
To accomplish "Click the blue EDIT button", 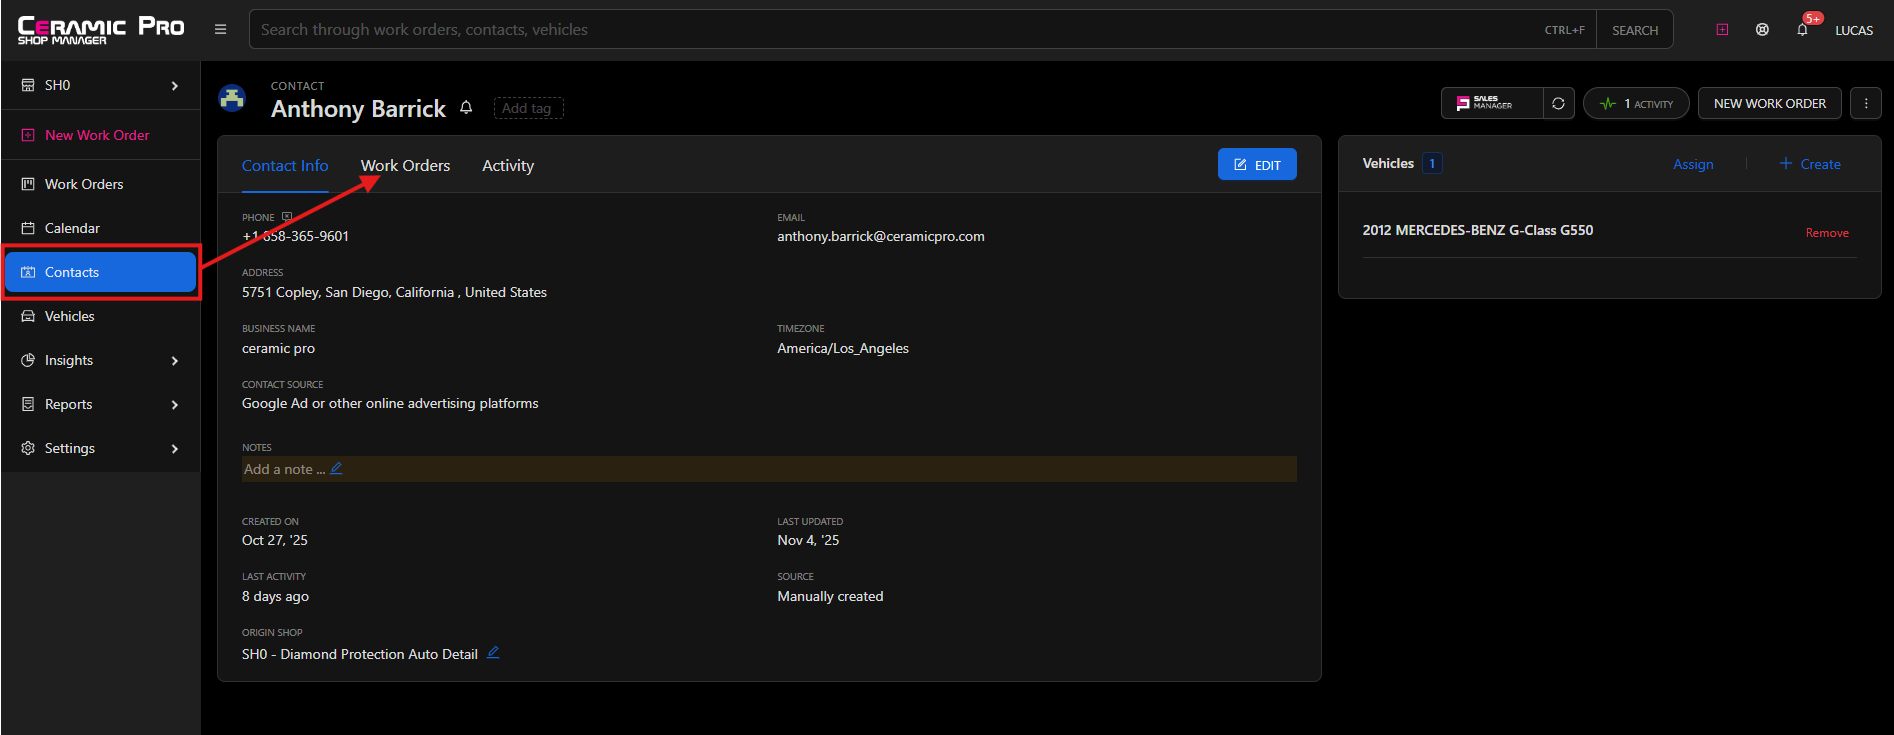I will (1257, 164).
